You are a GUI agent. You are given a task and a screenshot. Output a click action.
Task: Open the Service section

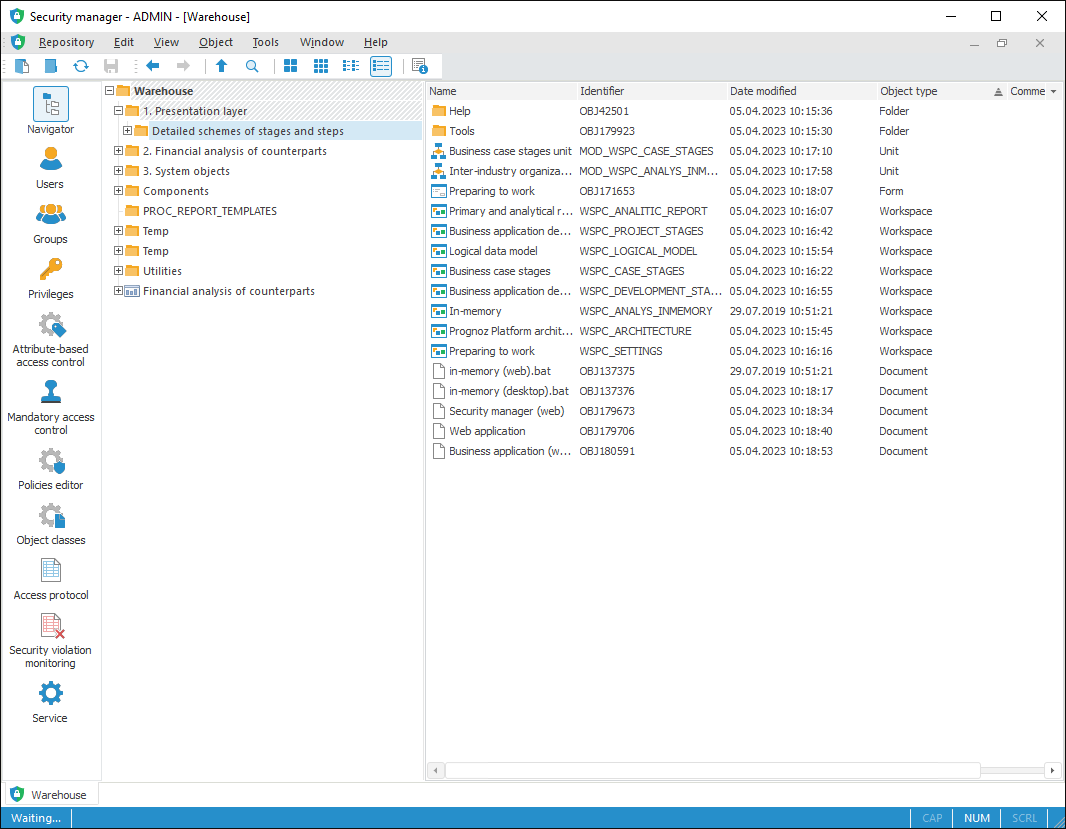tap(50, 703)
